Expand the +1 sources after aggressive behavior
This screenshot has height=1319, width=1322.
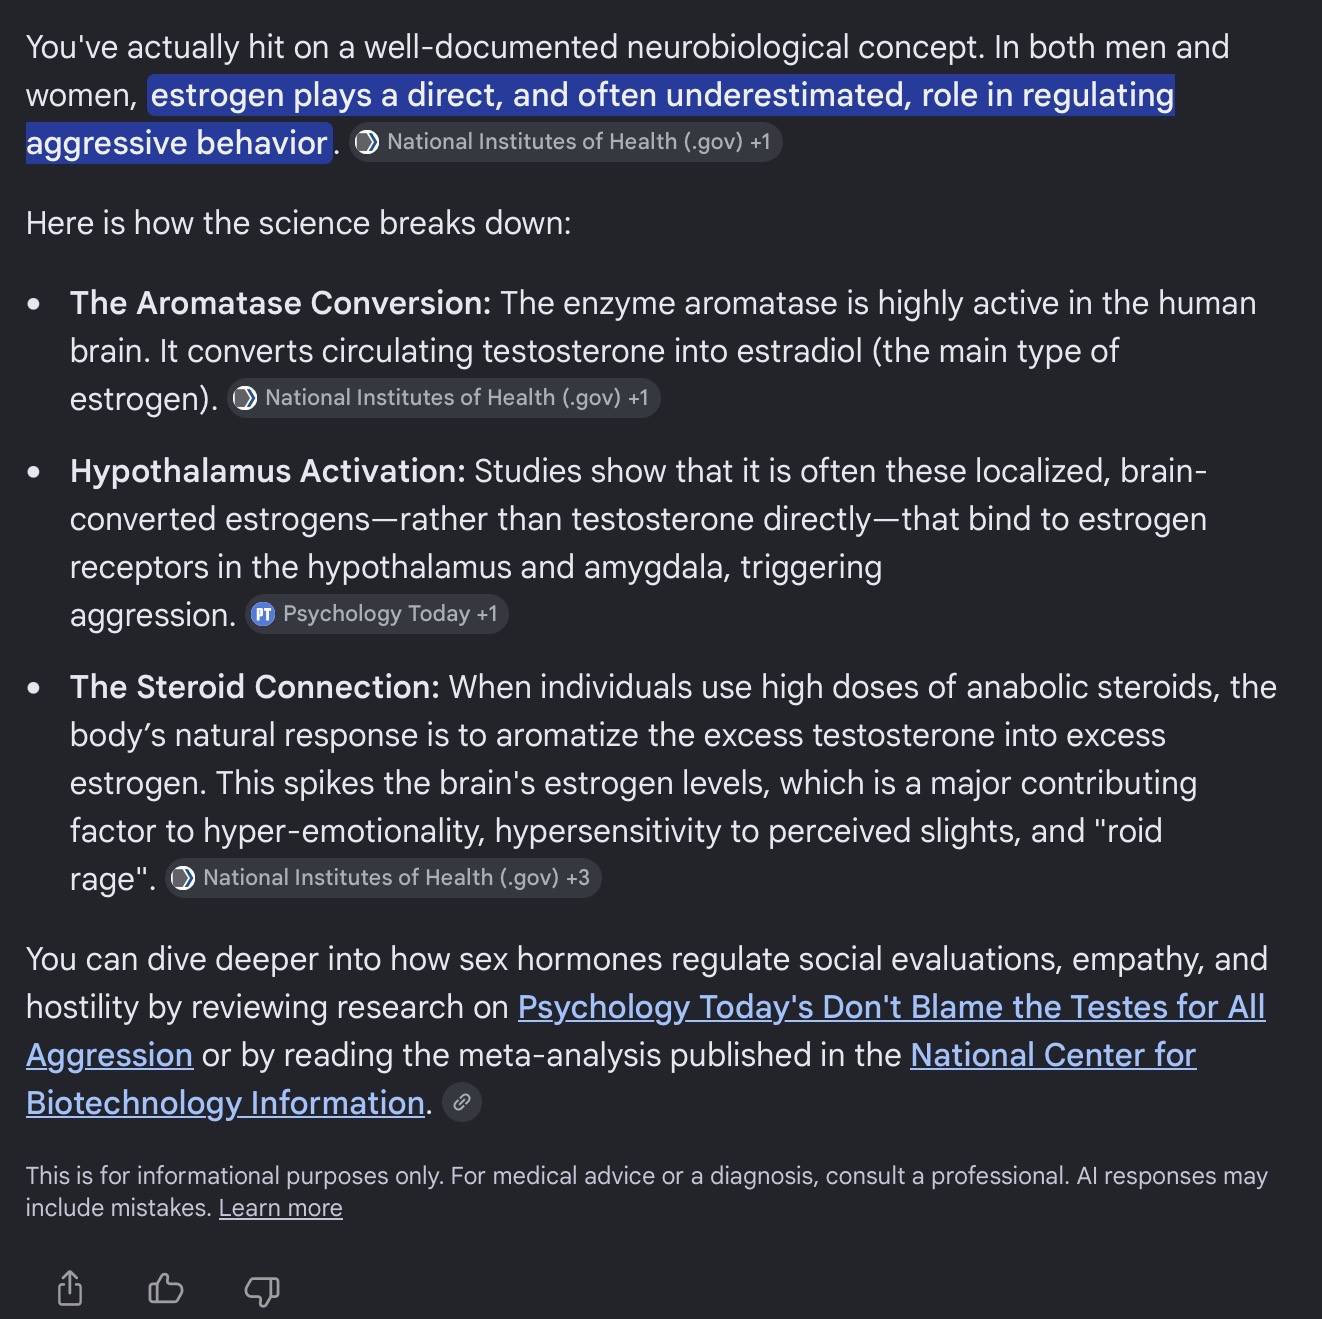tap(760, 142)
